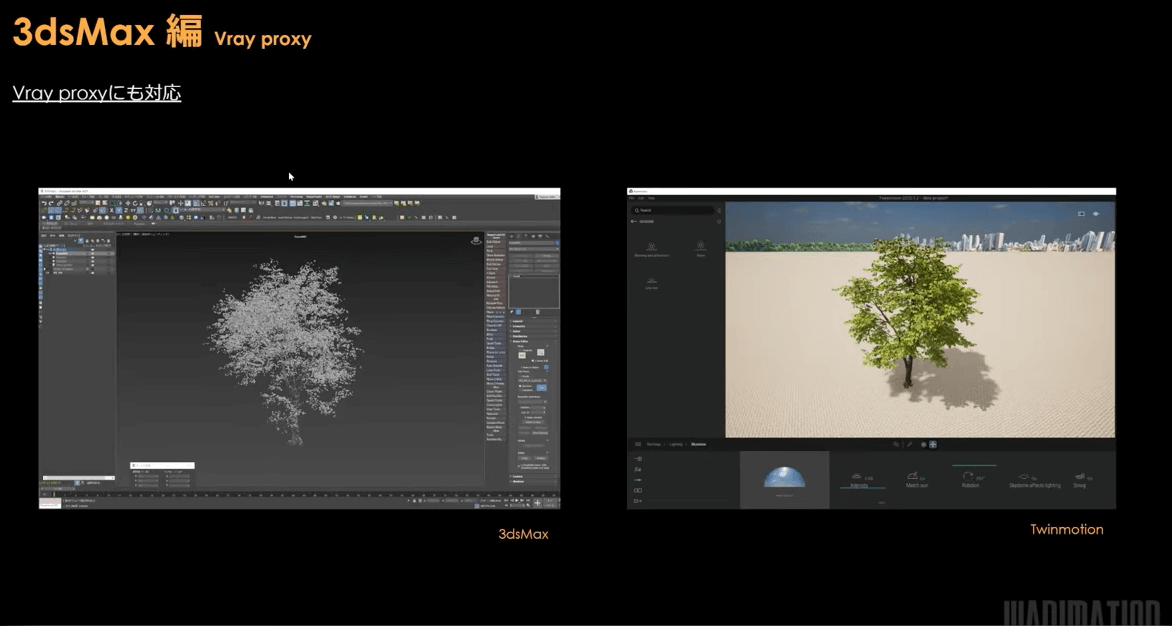This screenshot has width=1172, height=626.
Task: Remove modifier with the stack trash icon
Action: pyautogui.click(x=537, y=312)
